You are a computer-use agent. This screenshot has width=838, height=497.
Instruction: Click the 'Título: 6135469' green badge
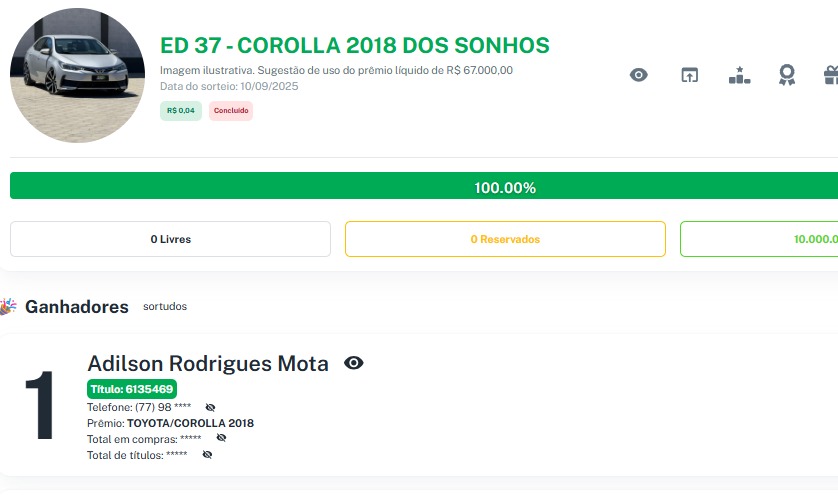[132, 389]
